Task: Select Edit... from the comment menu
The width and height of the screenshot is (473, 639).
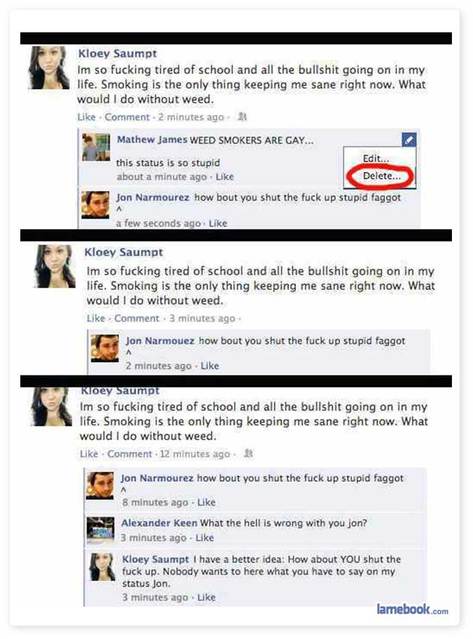Action: pos(376,158)
